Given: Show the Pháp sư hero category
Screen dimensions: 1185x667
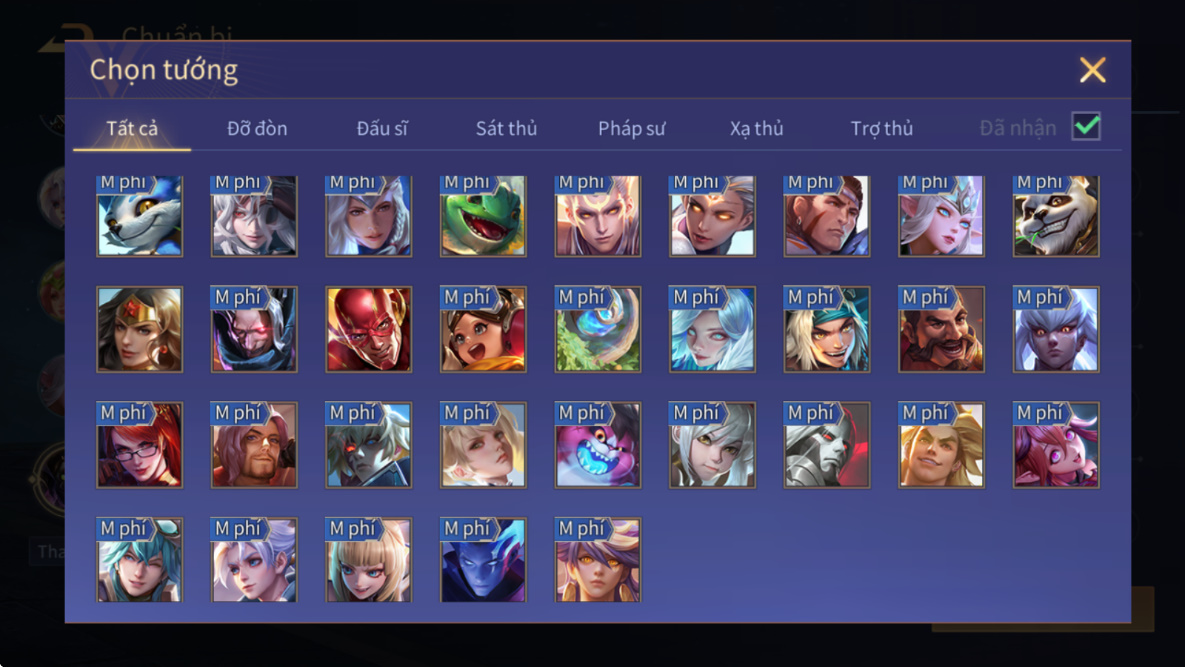Looking at the screenshot, I should click(x=632, y=128).
